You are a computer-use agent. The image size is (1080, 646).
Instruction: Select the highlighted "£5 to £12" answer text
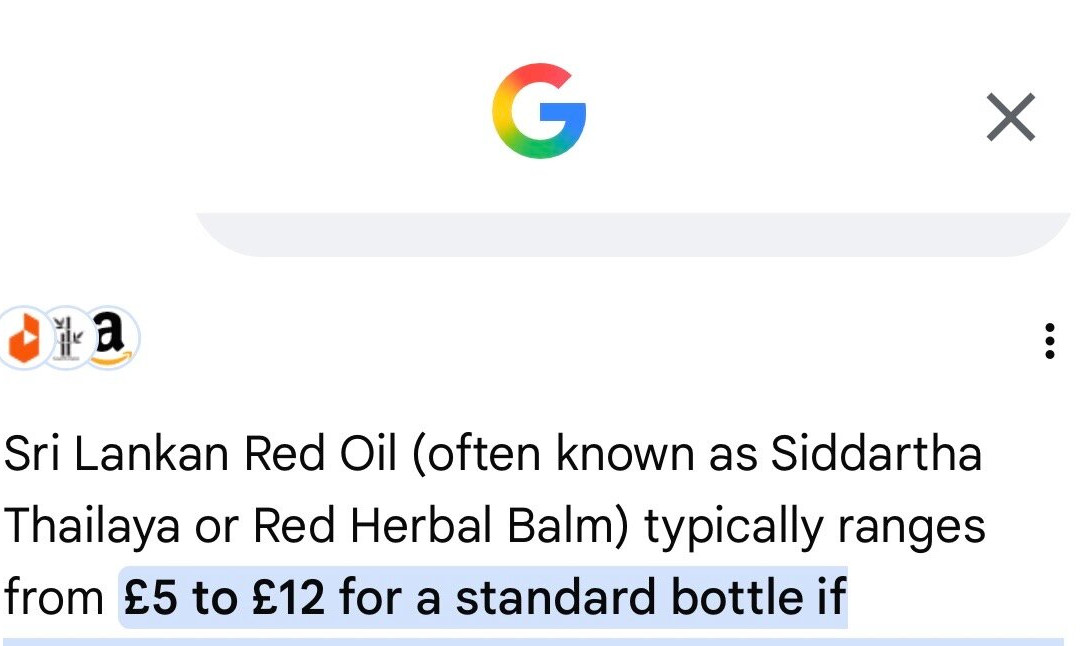223,597
